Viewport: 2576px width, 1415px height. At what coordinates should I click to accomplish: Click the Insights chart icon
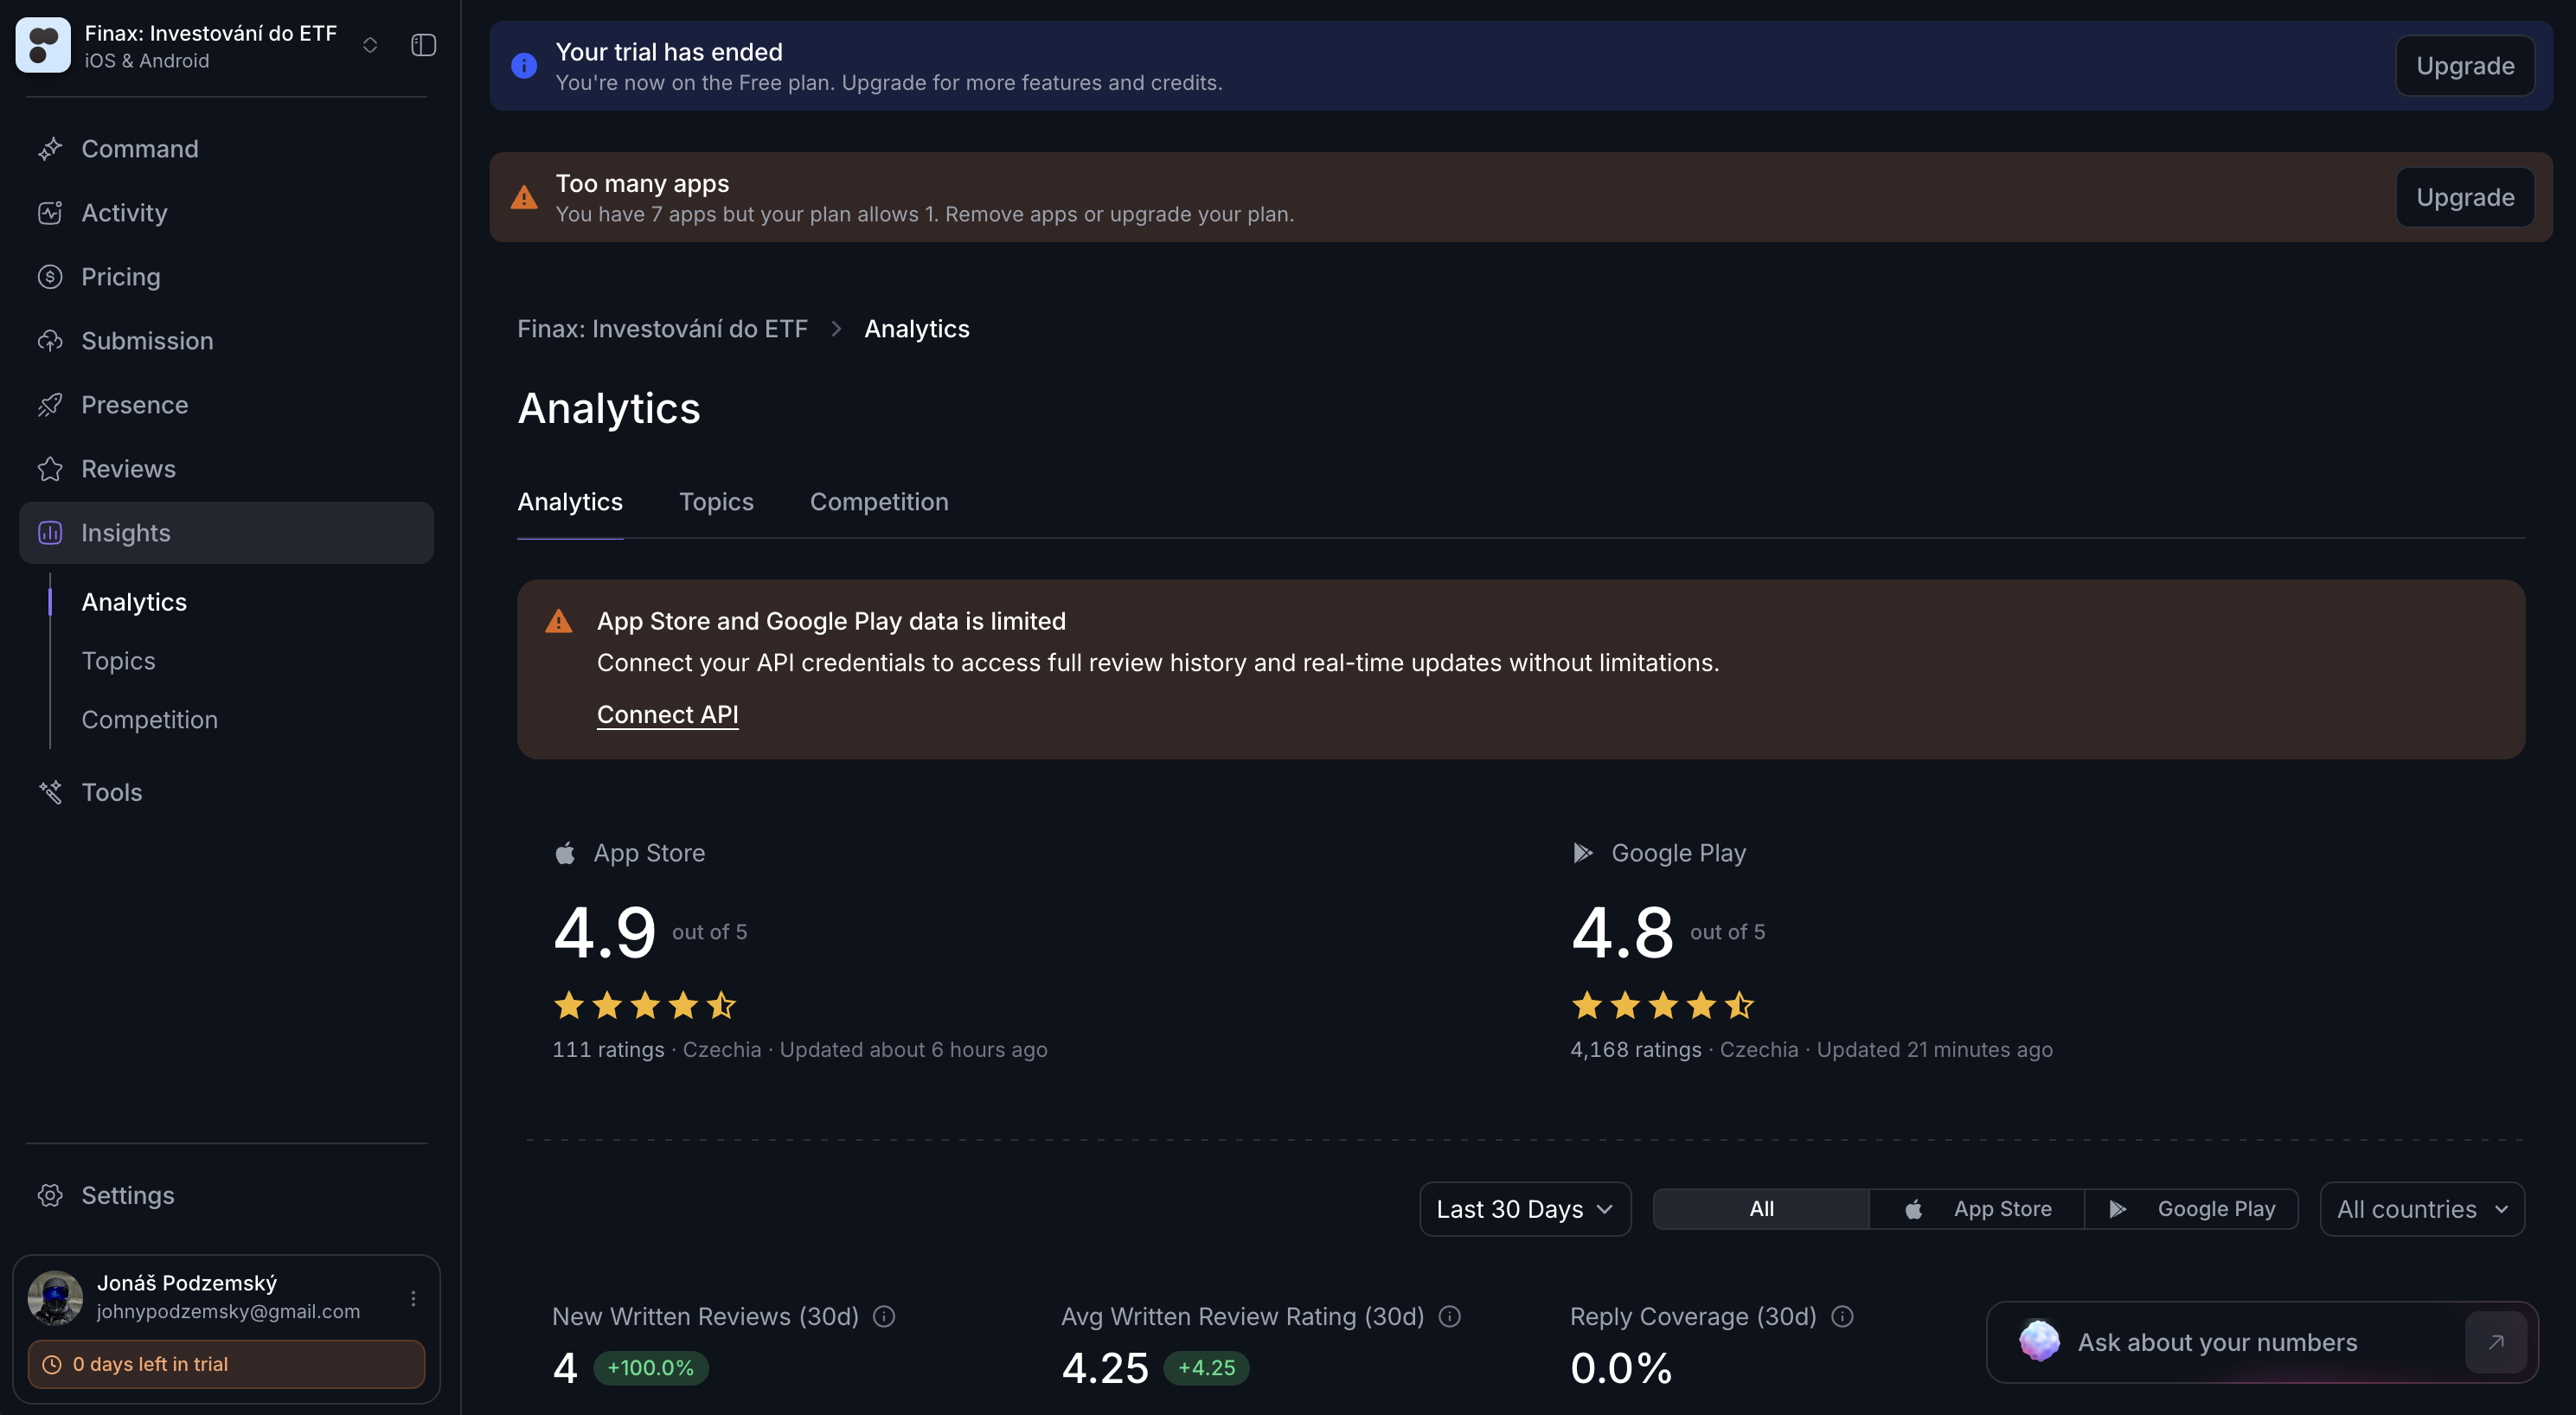click(50, 533)
